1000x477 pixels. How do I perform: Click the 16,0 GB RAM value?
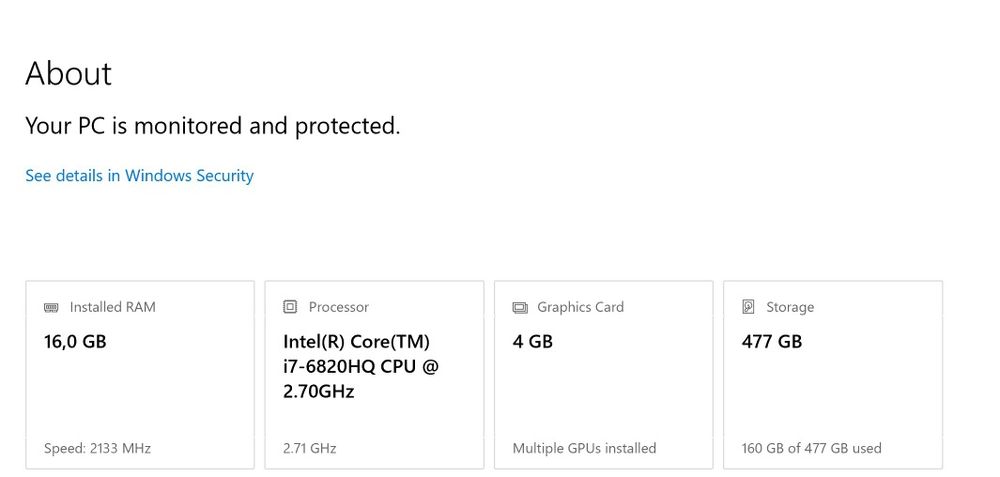(x=75, y=342)
